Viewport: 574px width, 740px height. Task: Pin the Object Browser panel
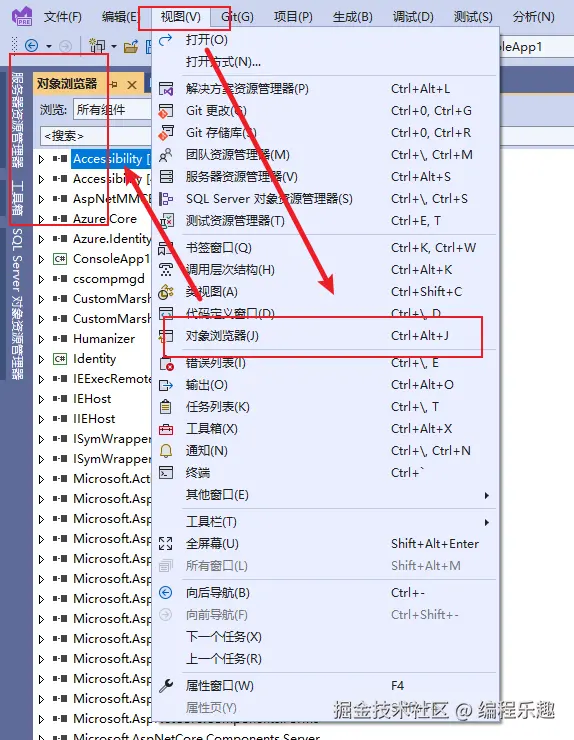click(113, 84)
